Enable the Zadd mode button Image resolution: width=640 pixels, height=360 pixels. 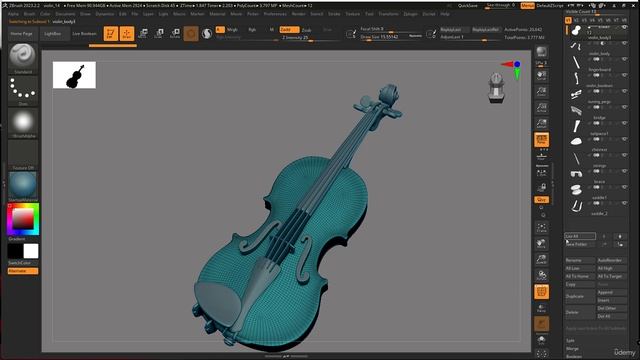289,30
